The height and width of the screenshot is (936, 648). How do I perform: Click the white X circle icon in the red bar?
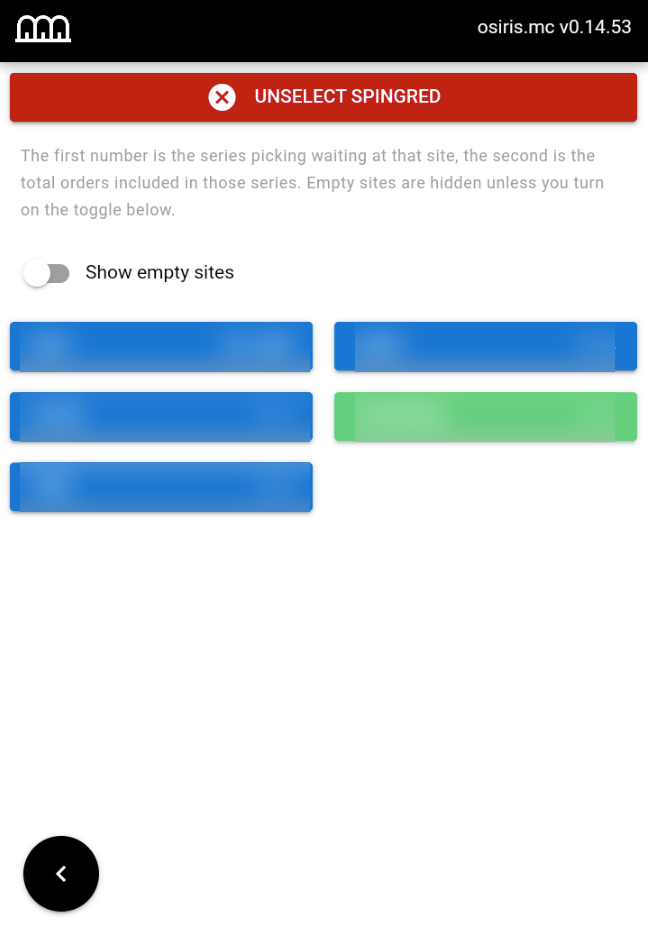pos(222,97)
